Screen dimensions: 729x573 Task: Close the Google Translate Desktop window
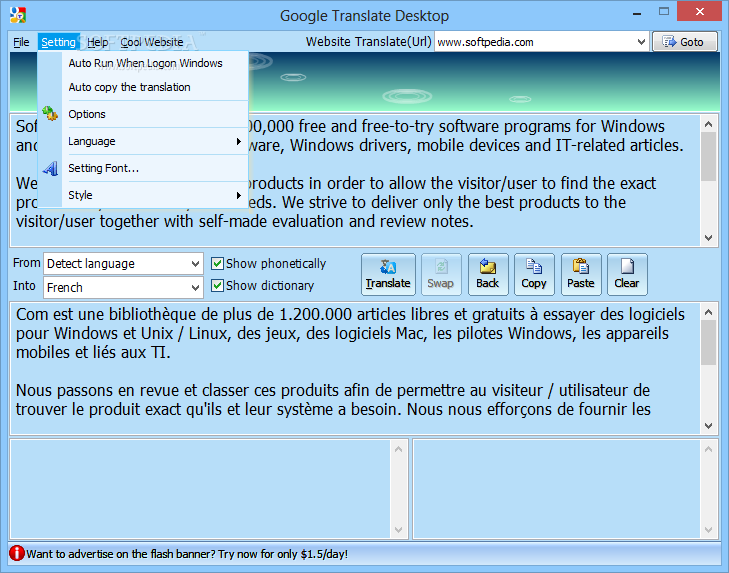pos(700,12)
